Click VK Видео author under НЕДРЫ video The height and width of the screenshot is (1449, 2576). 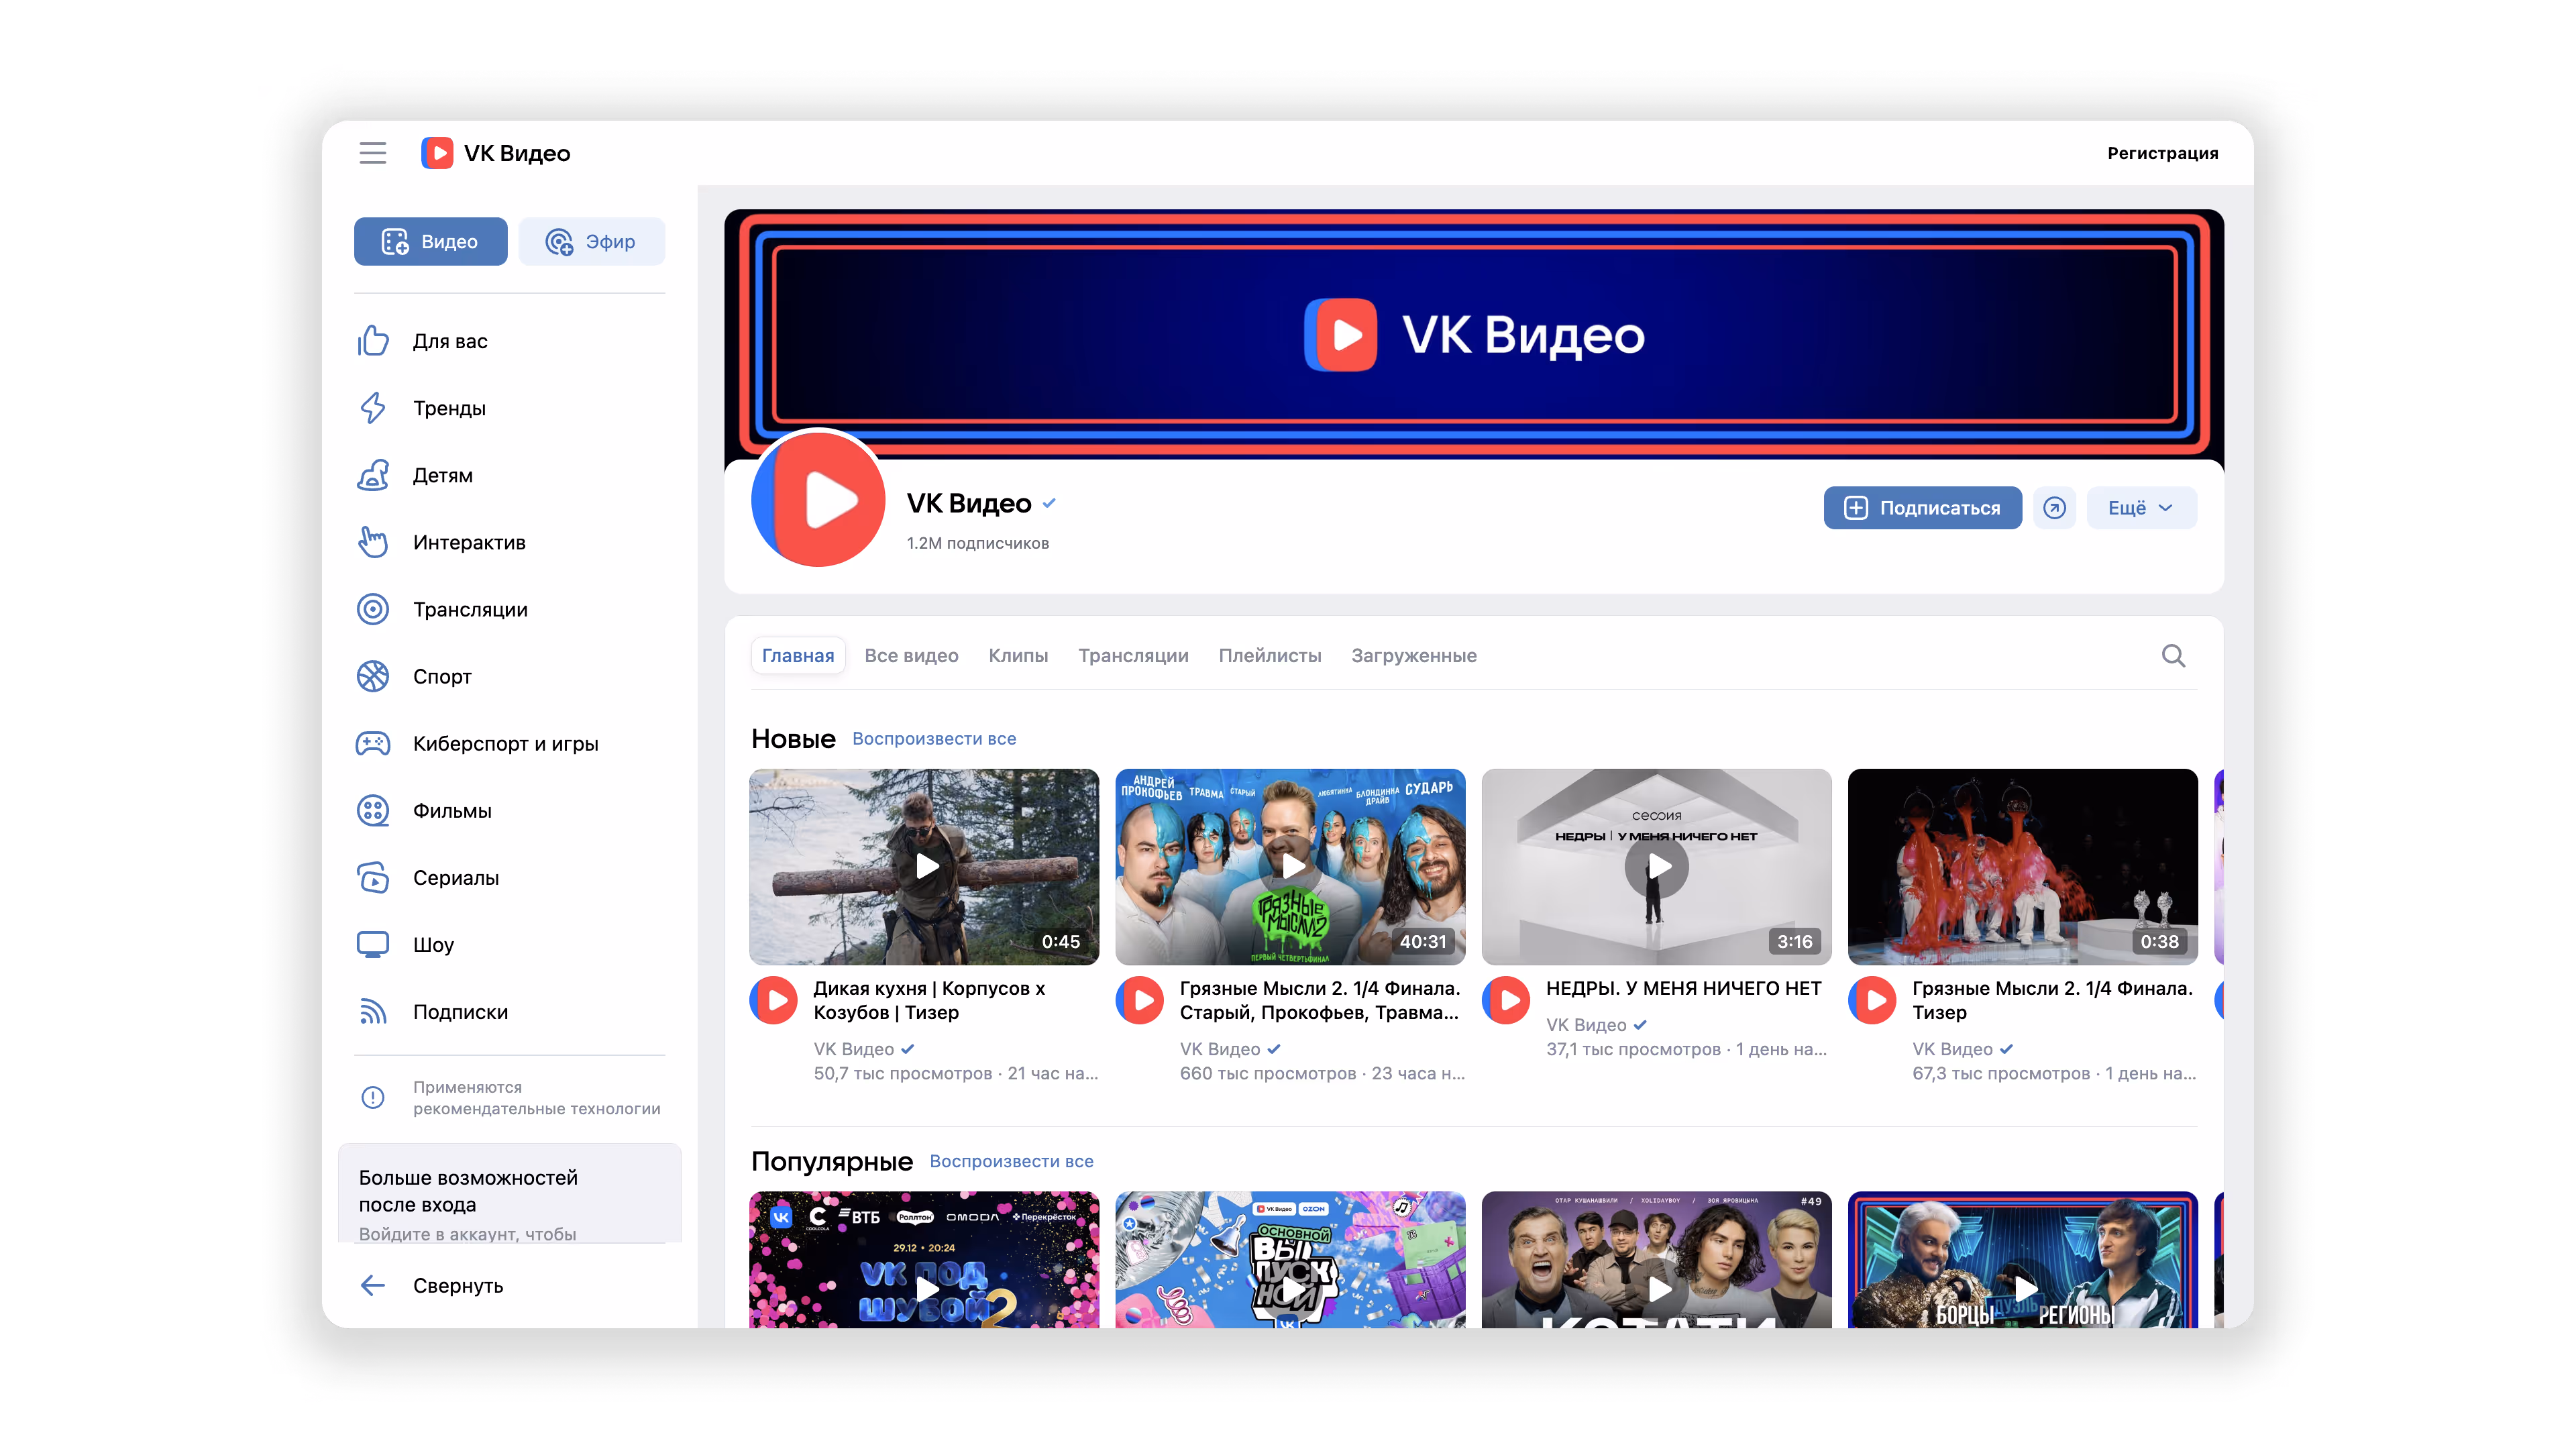(1586, 1025)
